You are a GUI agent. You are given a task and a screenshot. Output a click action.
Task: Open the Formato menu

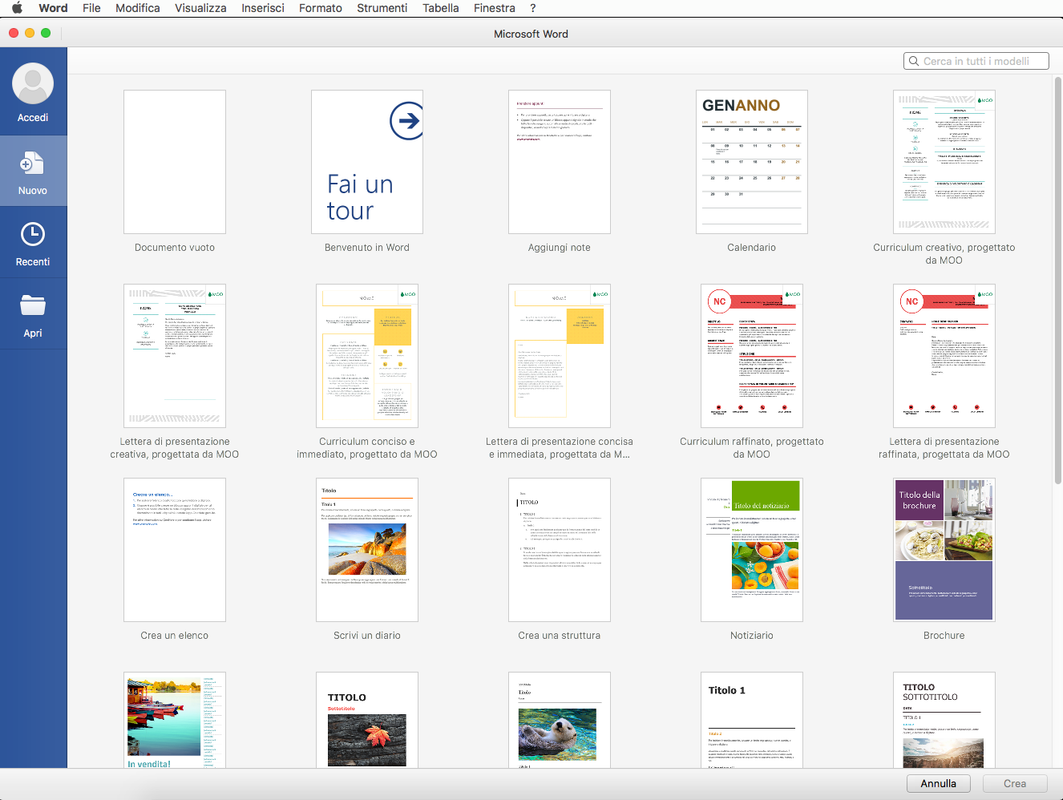pyautogui.click(x=321, y=8)
